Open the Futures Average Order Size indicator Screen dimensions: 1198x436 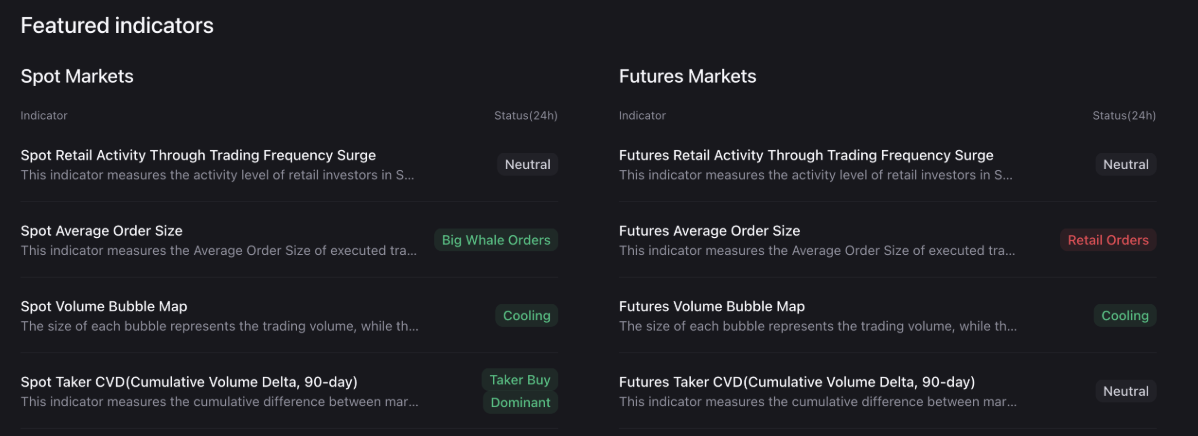pos(709,231)
